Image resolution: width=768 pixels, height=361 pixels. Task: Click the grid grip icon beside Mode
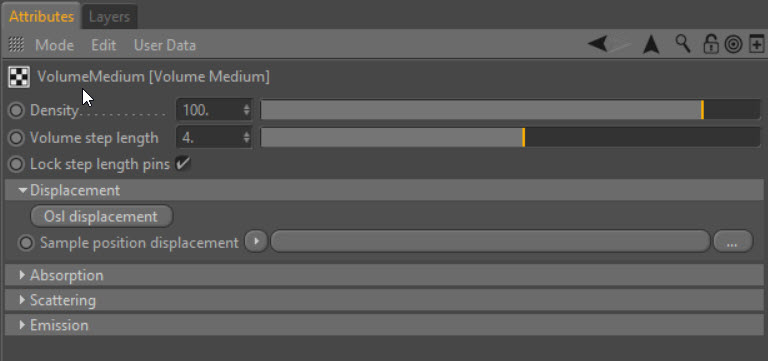(16, 45)
